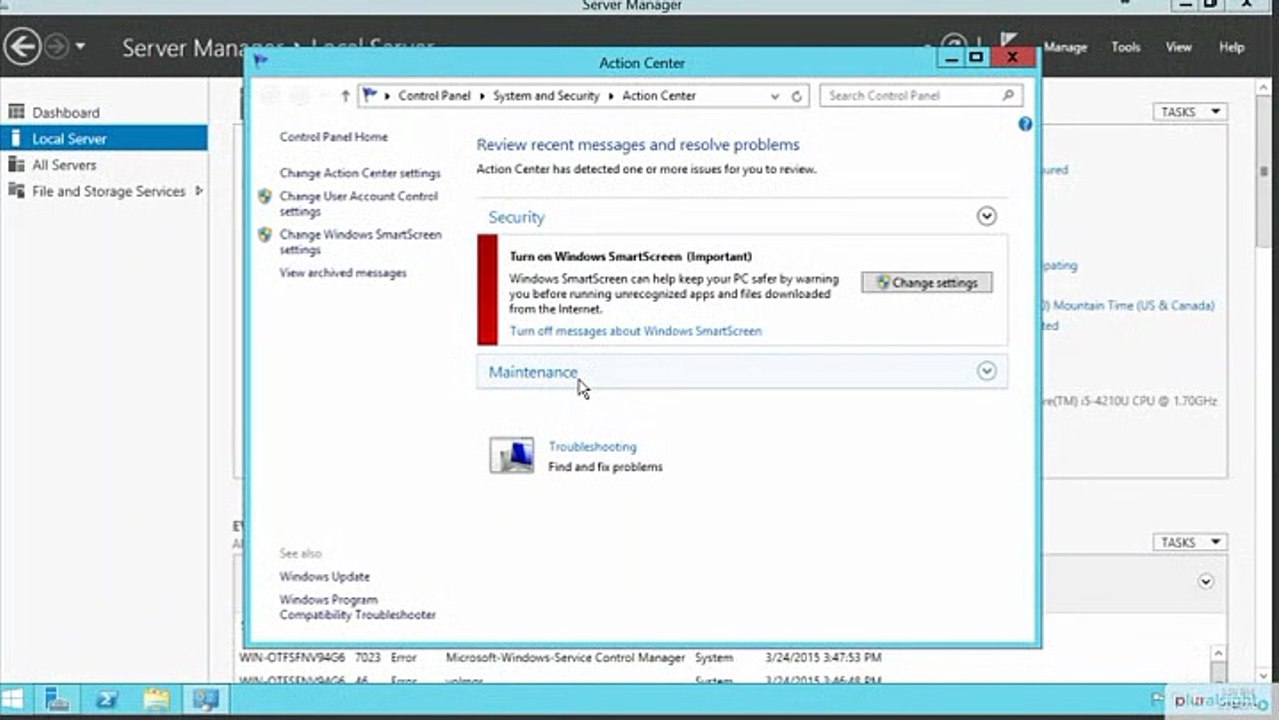Collapse the Security section chevron

[x=986, y=216]
